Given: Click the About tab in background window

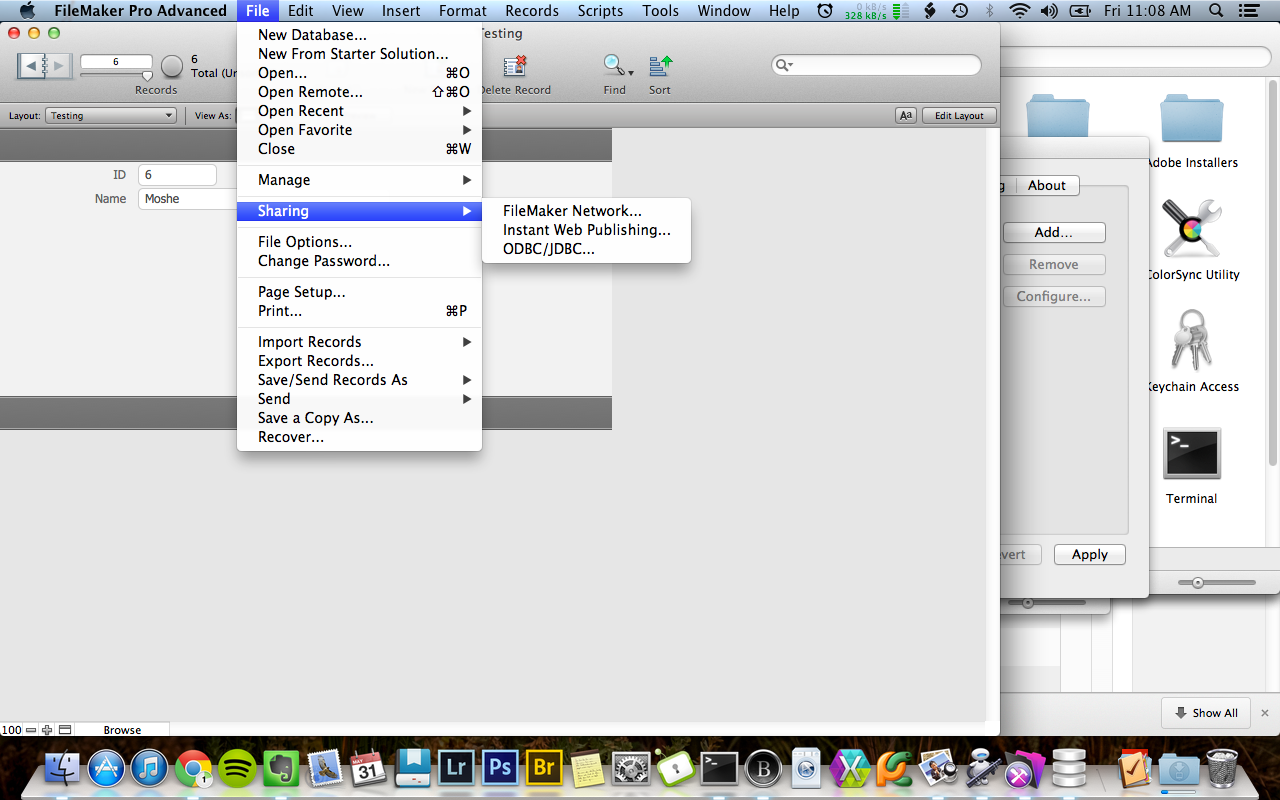Looking at the screenshot, I should 1047,185.
